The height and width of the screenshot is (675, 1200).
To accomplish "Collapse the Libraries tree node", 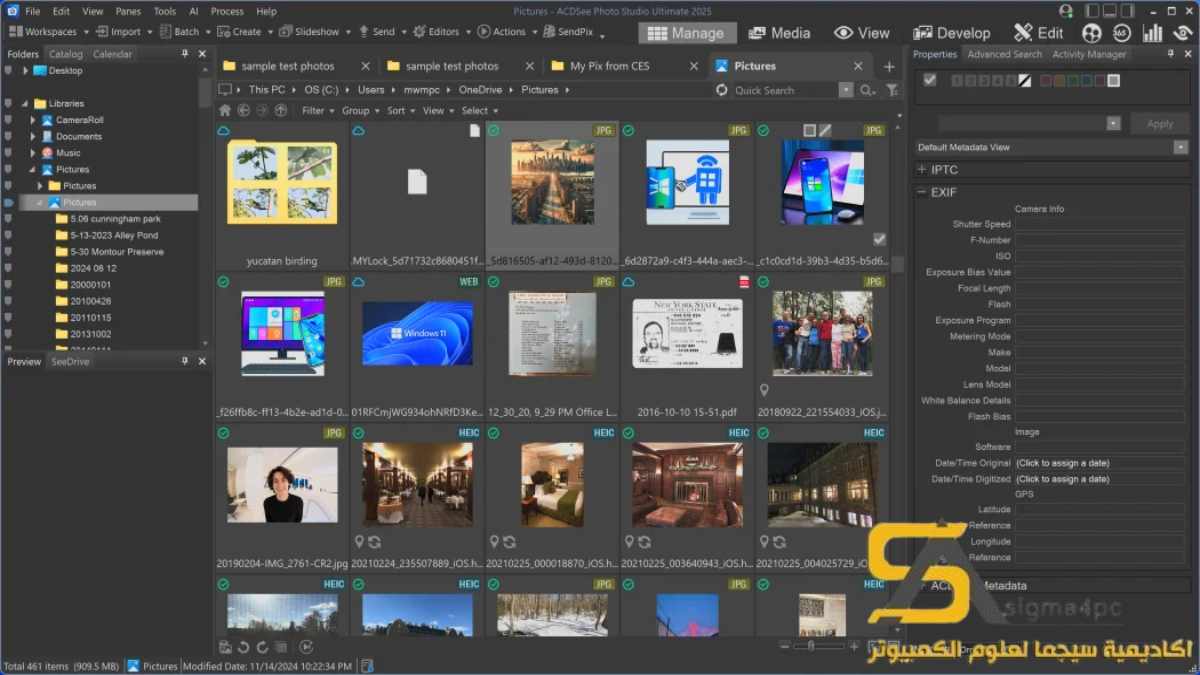I will tap(26, 103).
